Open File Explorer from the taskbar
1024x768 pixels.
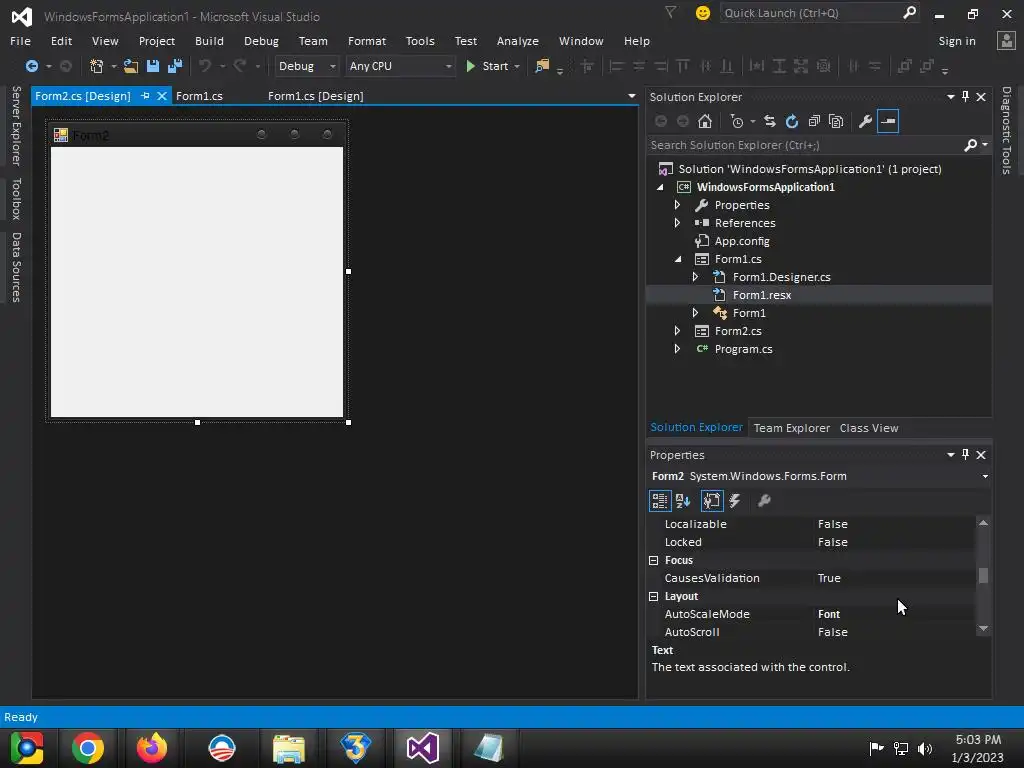[289, 748]
